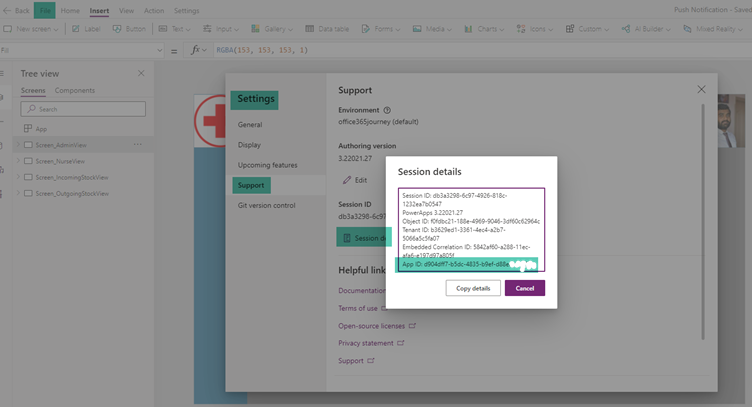
Task: Click the fx formula button
Action: coord(198,50)
